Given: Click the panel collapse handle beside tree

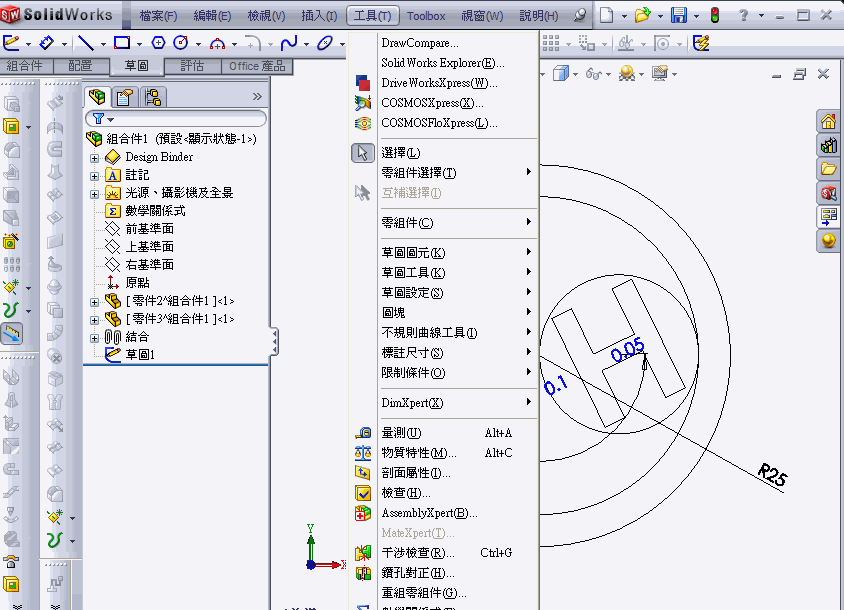Looking at the screenshot, I should [x=275, y=341].
